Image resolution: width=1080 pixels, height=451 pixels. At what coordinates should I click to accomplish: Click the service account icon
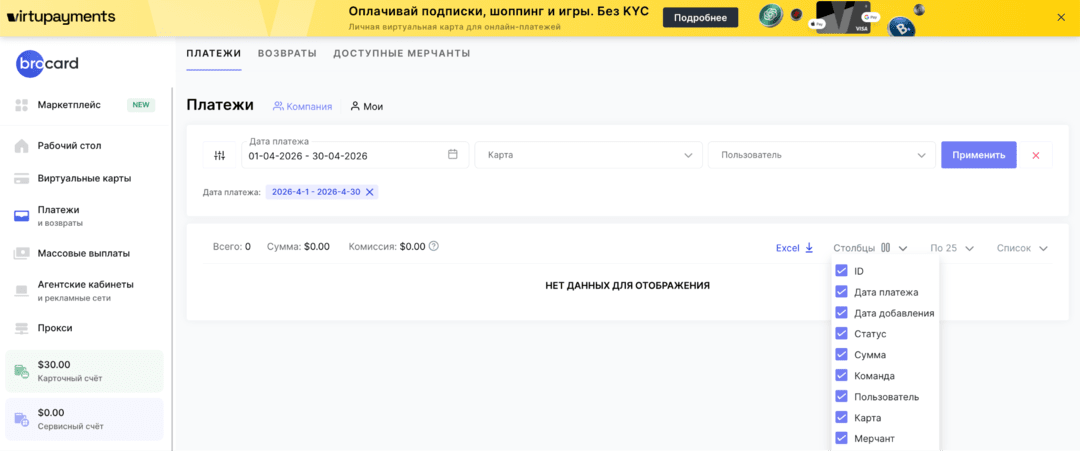point(21,419)
